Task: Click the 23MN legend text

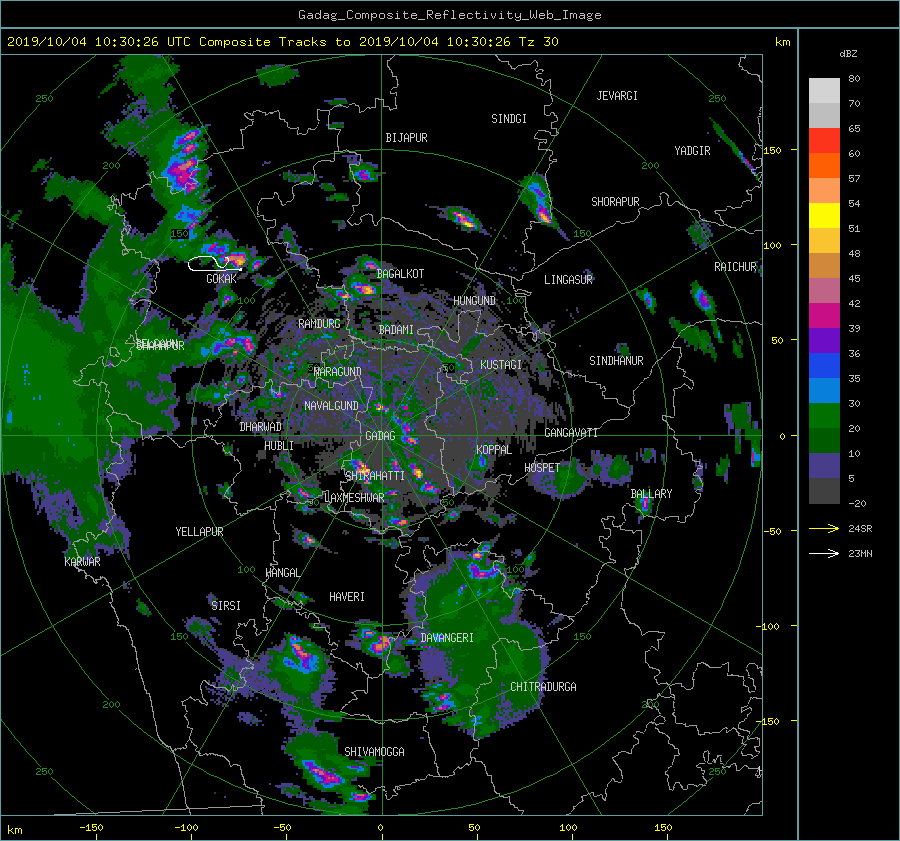Action: pyautogui.click(x=860, y=553)
